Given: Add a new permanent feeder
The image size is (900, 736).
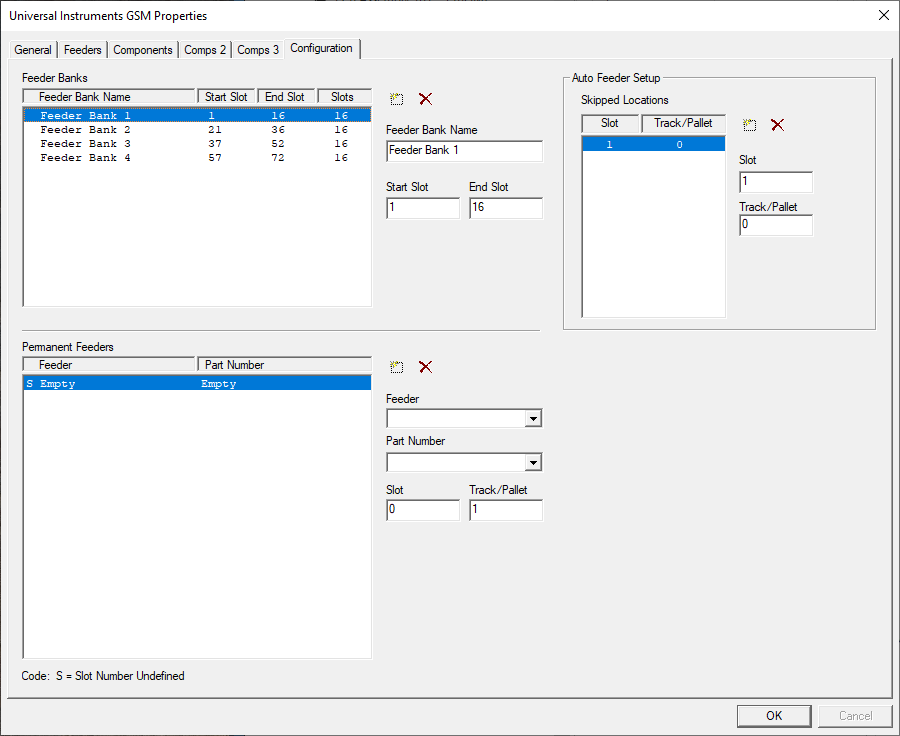Looking at the screenshot, I should [x=396, y=367].
